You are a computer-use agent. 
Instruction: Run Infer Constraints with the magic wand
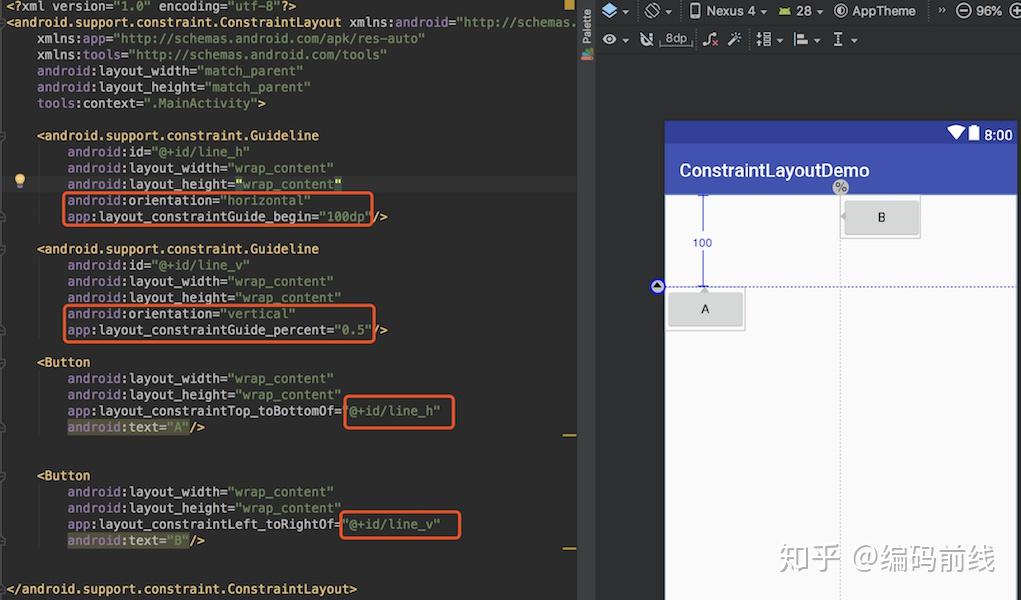coord(736,38)
